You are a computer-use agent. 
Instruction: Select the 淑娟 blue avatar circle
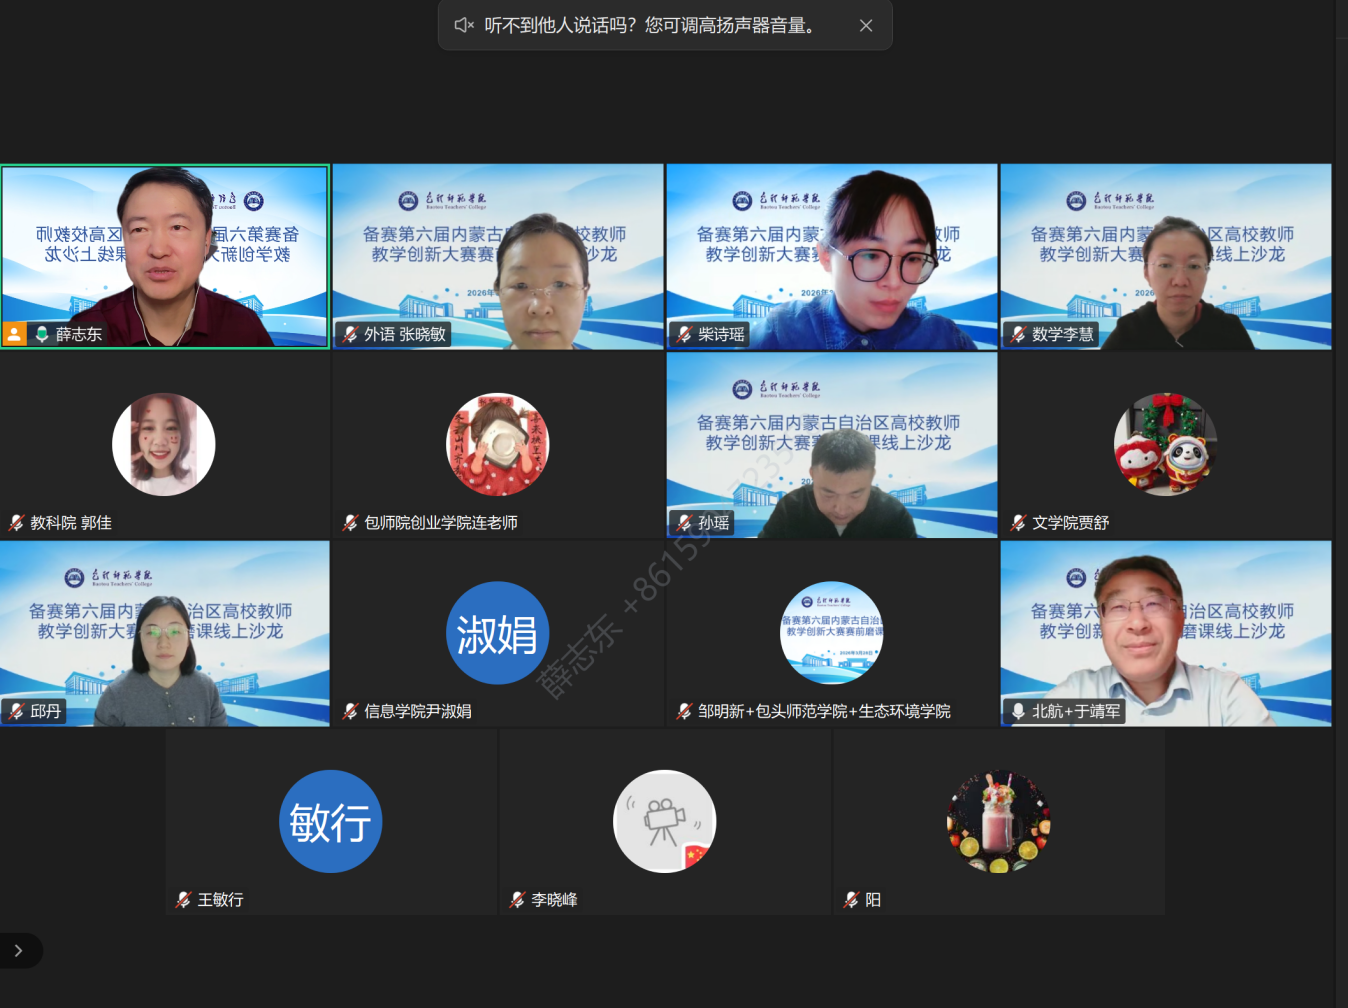[497, 633]
